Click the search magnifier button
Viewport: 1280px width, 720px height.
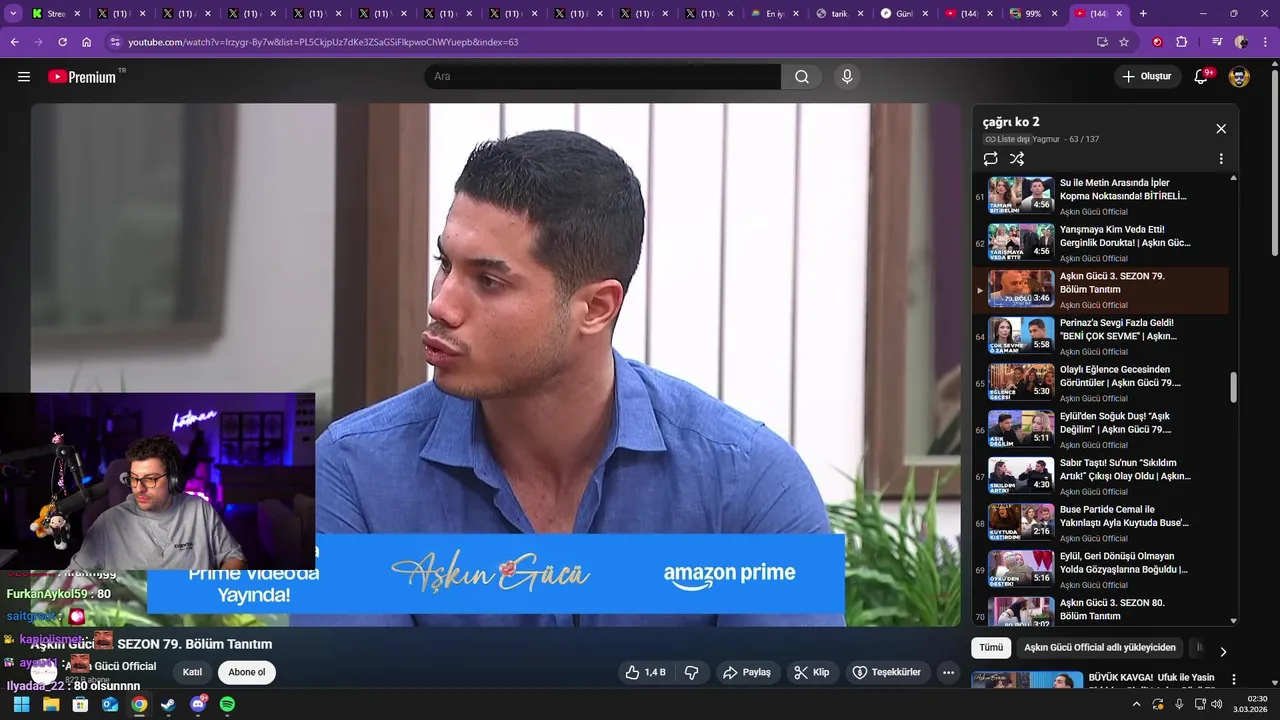802,77
